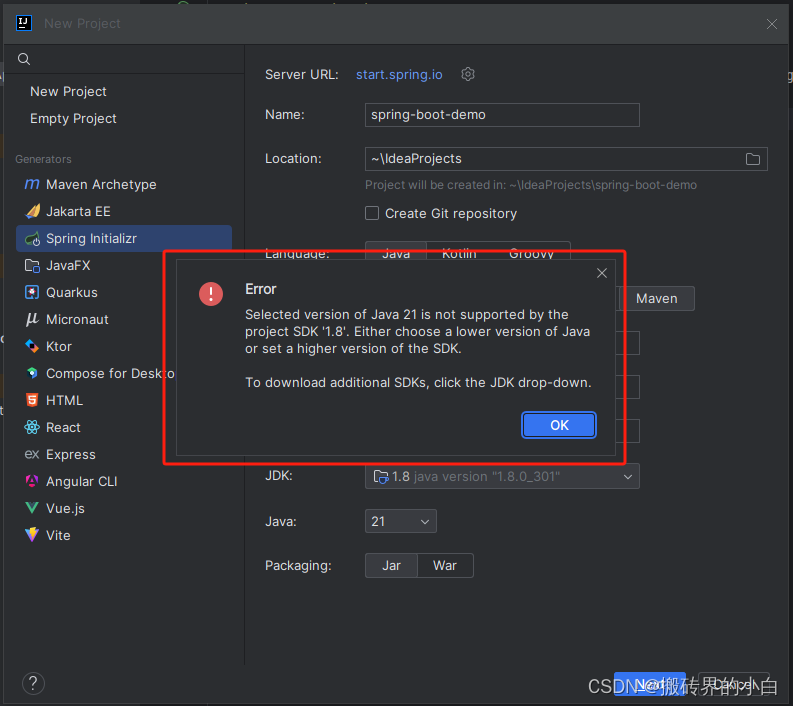This screenshot has width=793, height=706.
Task: Close the New Project window
Action: click(x=772, y=24)
